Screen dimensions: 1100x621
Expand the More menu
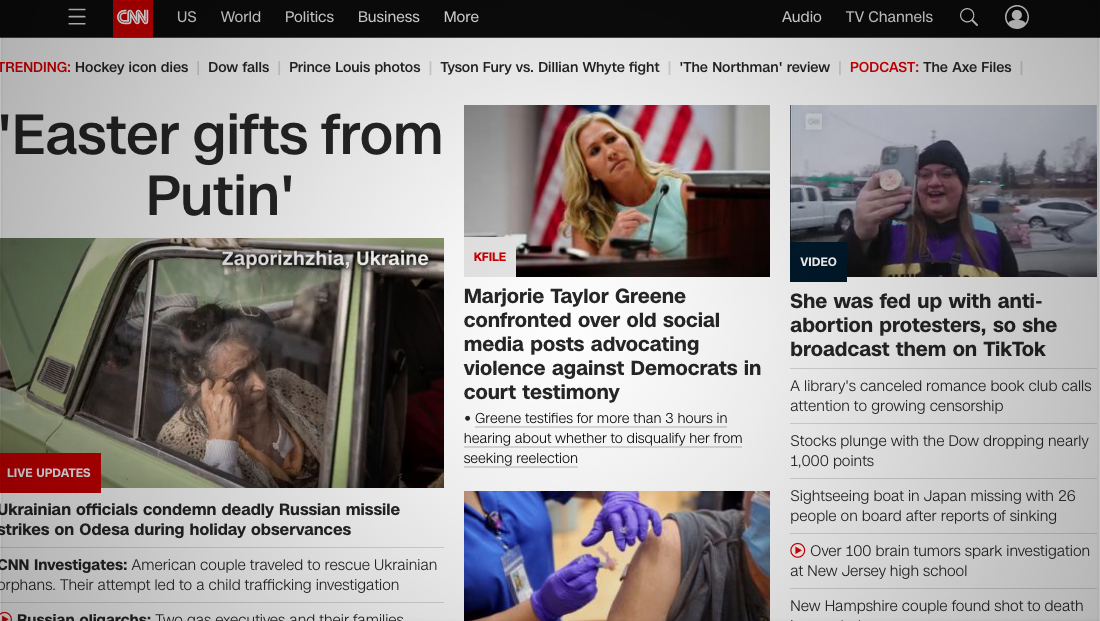click(x=461, y=17)
